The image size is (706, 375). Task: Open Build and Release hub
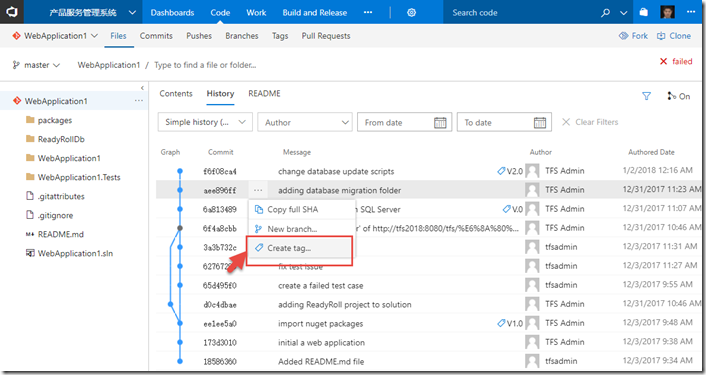315,13
